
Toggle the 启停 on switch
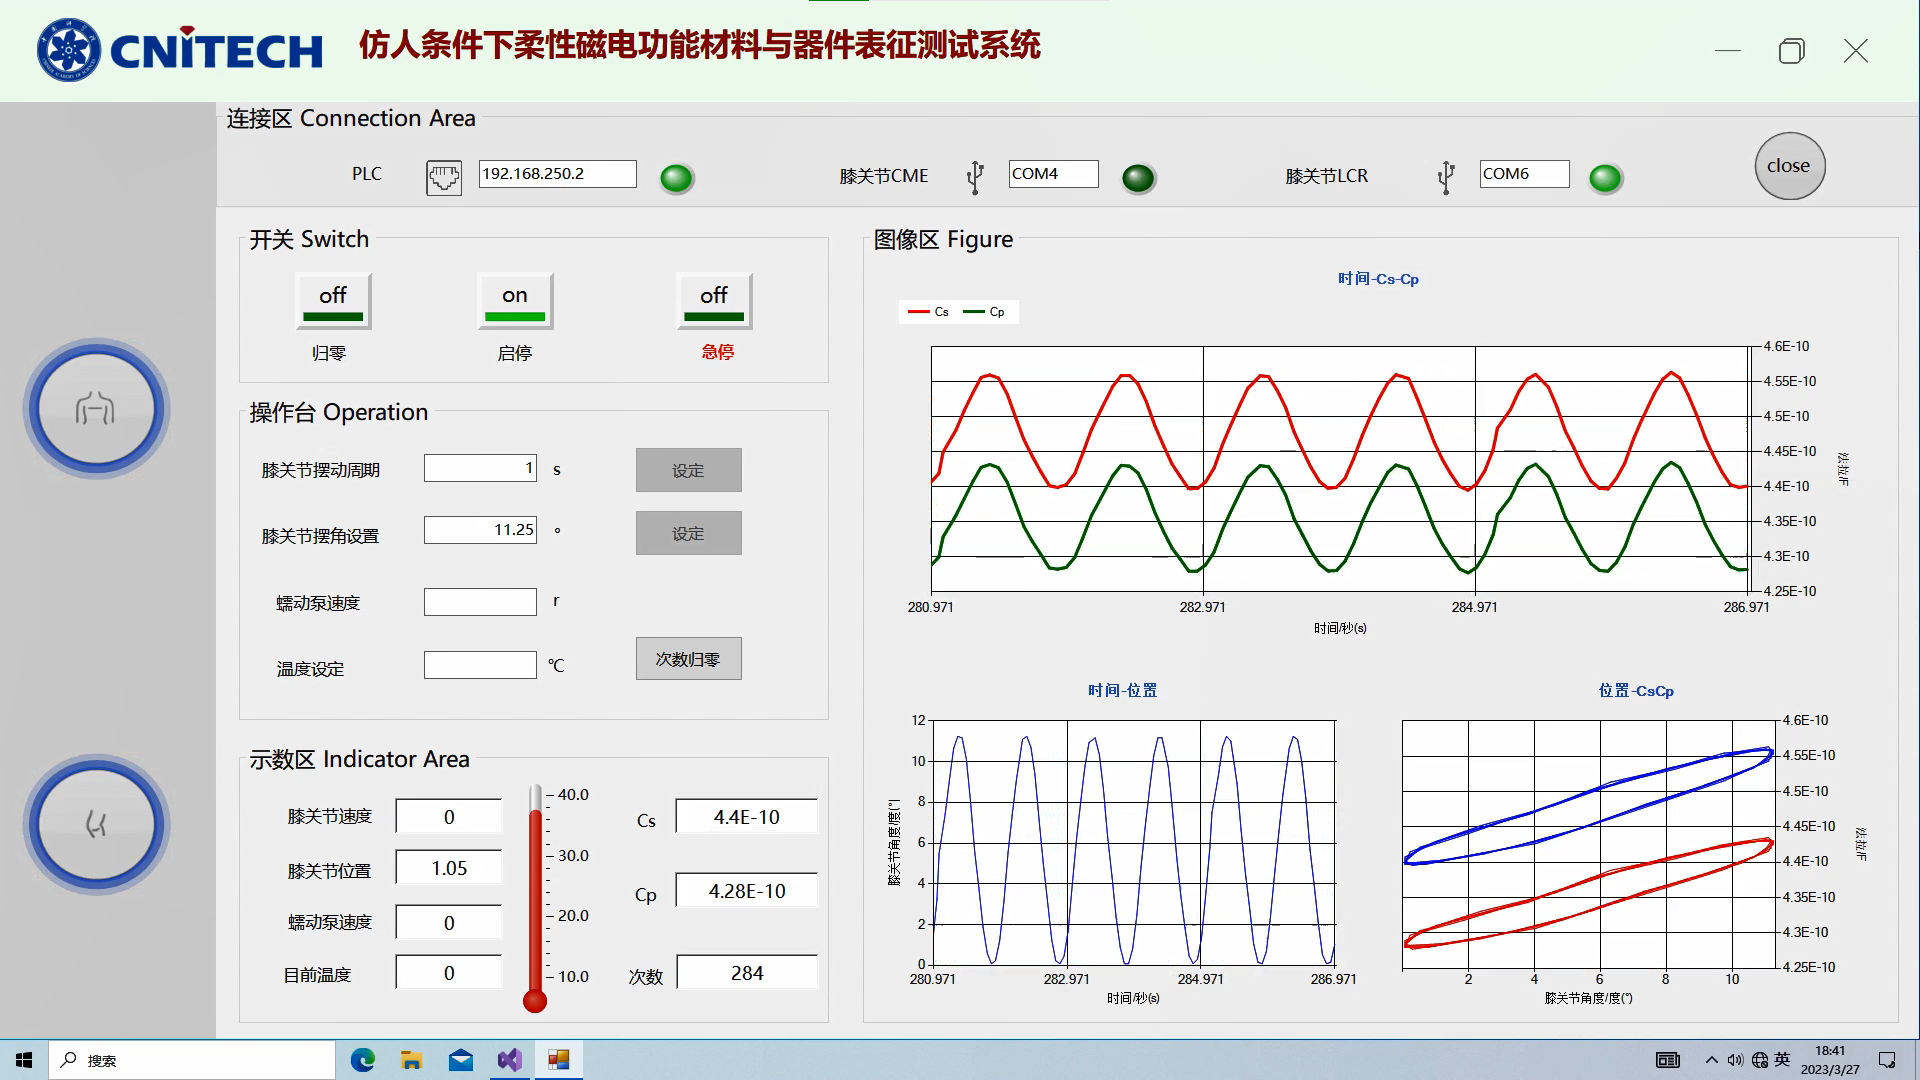pyautogui.click(x=515, y=301)
